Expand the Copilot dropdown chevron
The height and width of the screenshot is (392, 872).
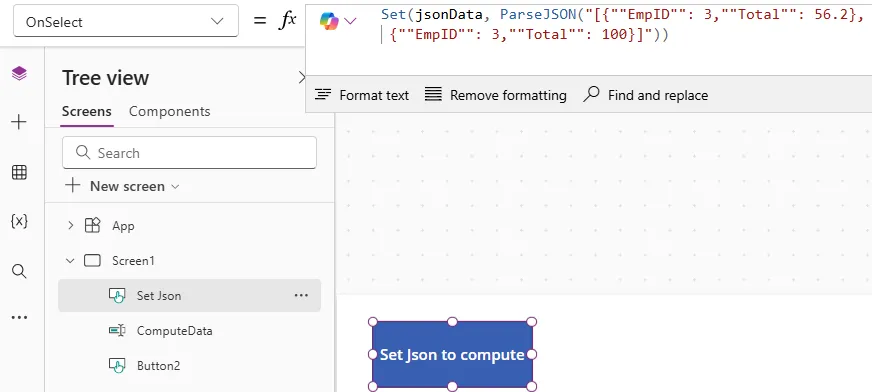(350, 22)
